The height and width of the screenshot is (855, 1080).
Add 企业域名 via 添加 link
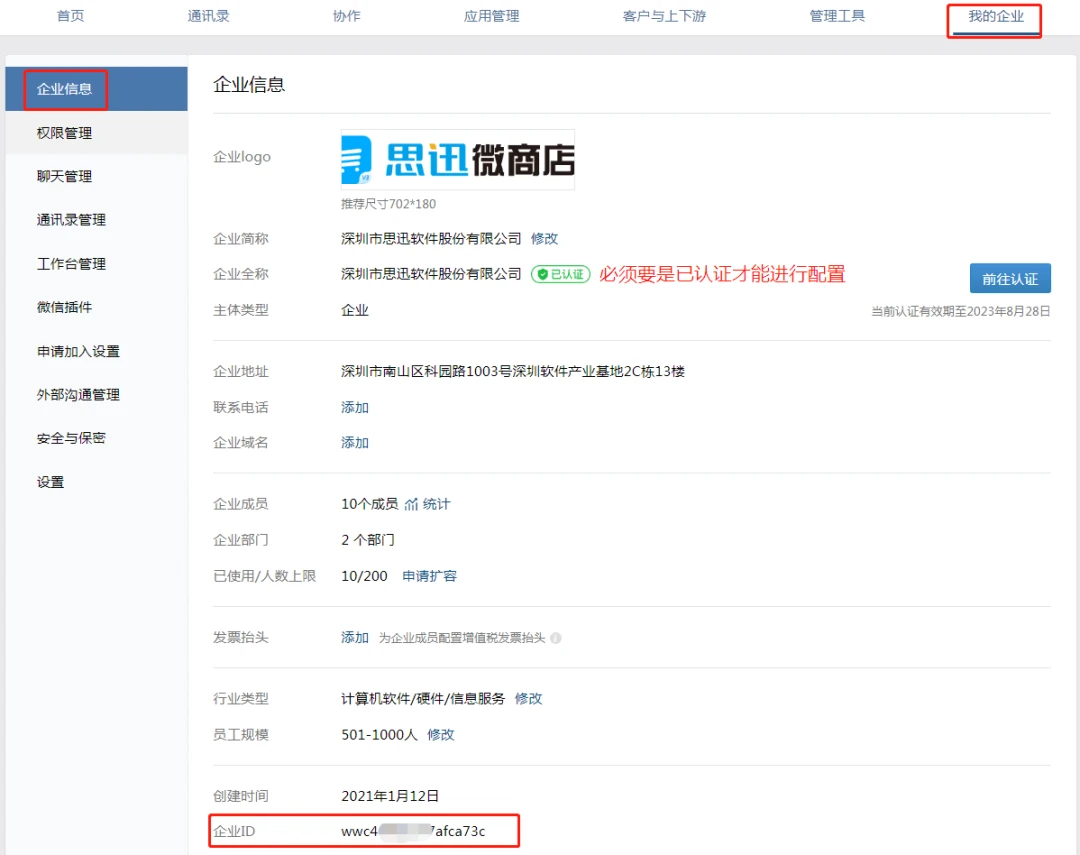pos(355,442)
